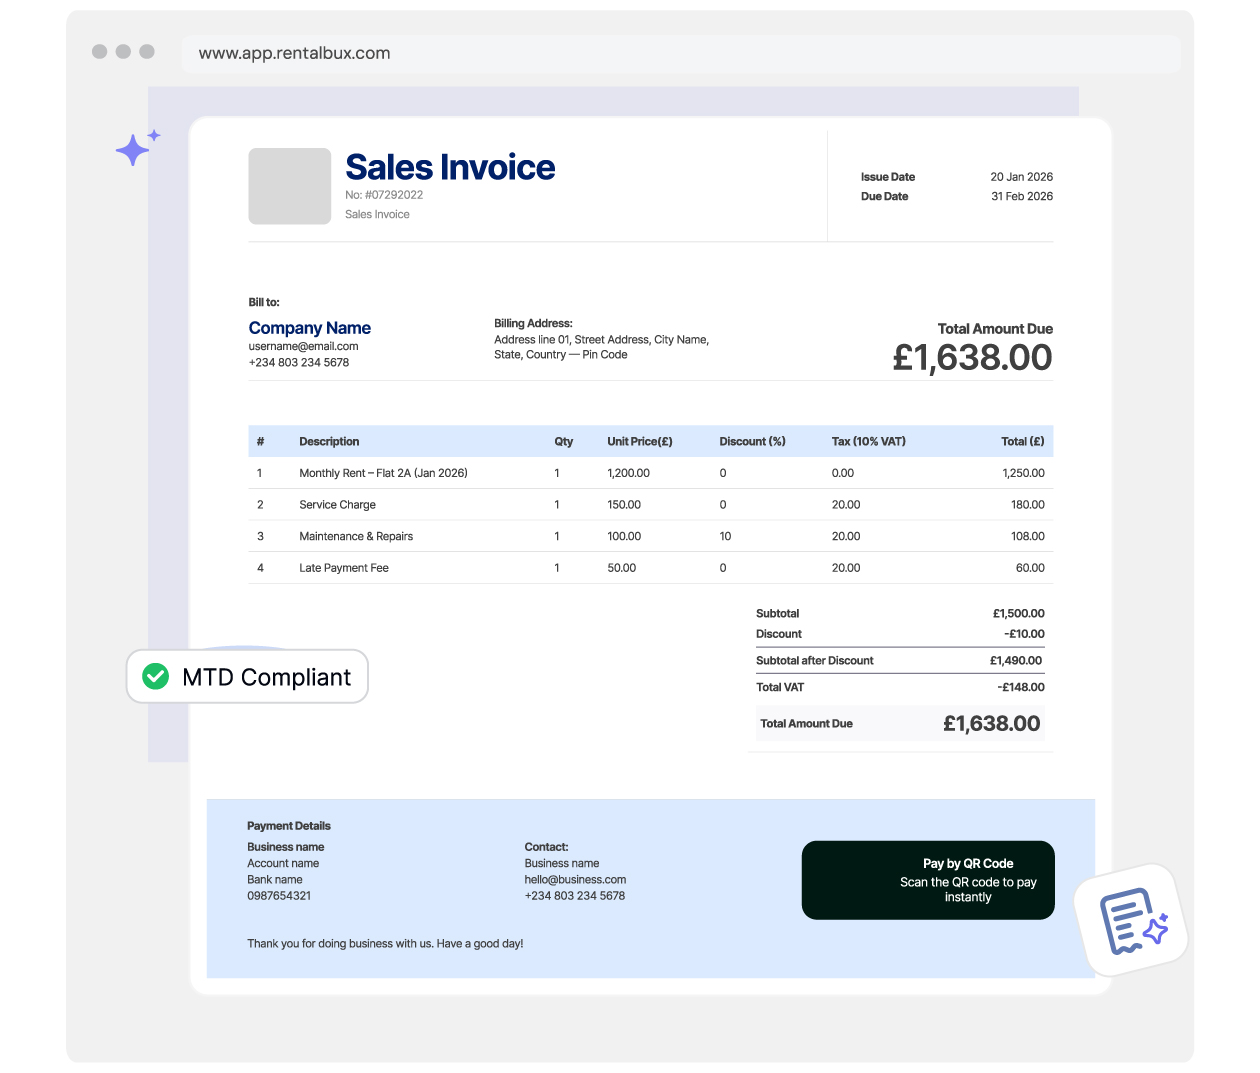1260x1073 pixels.
Task: Click the Total VAT value -£148.00
Action: click(1021, 687)
